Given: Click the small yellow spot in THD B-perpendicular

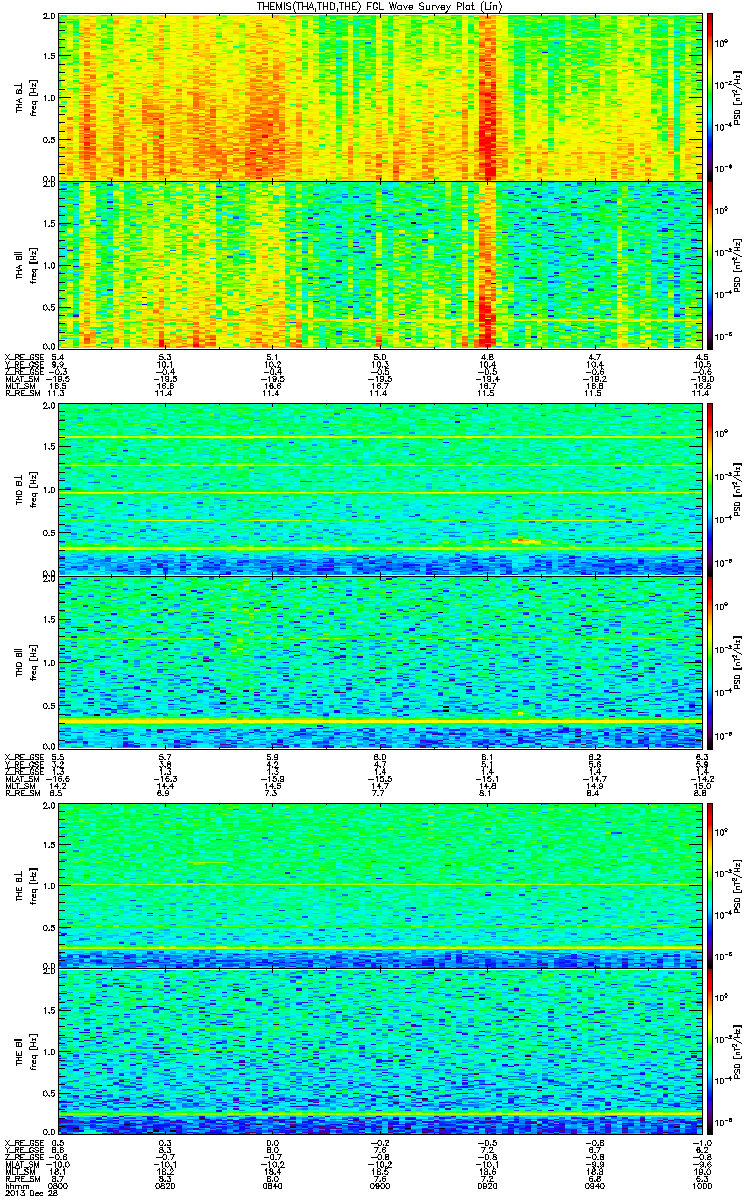Looking at the screenshot, I should coord(524,541).
